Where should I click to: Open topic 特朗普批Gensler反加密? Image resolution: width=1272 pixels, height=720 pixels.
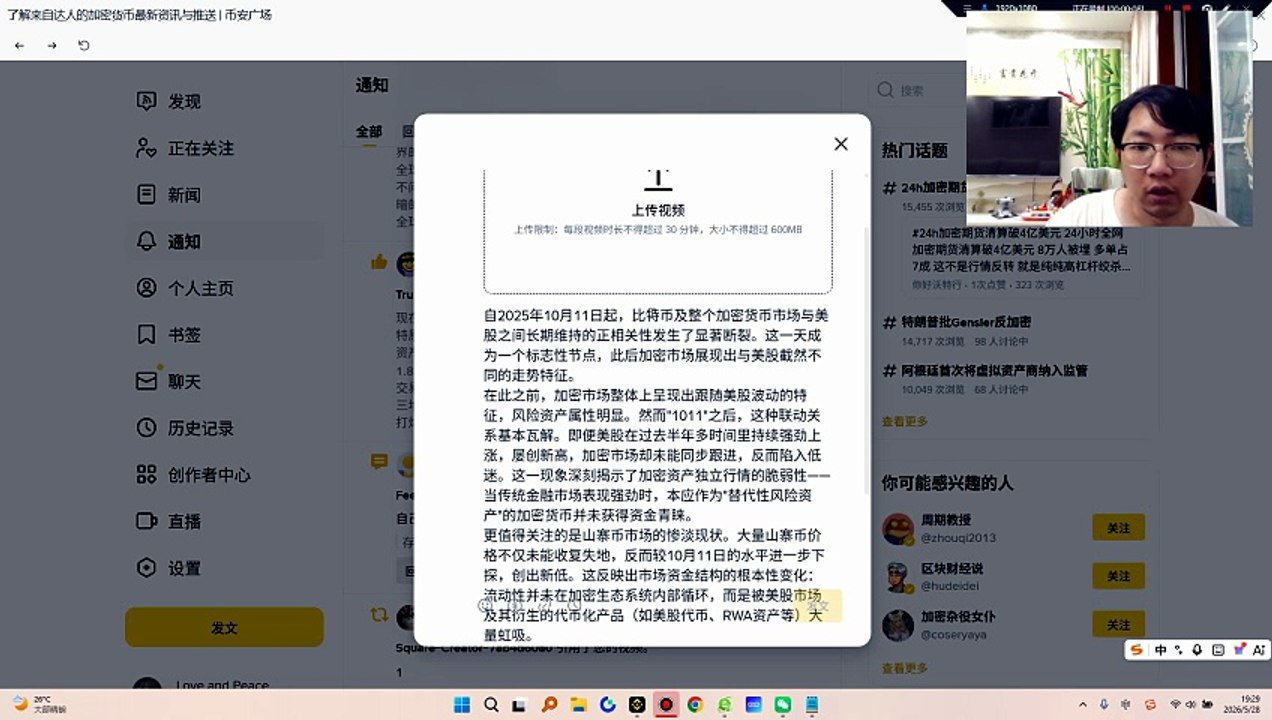(x=966, y=322)
